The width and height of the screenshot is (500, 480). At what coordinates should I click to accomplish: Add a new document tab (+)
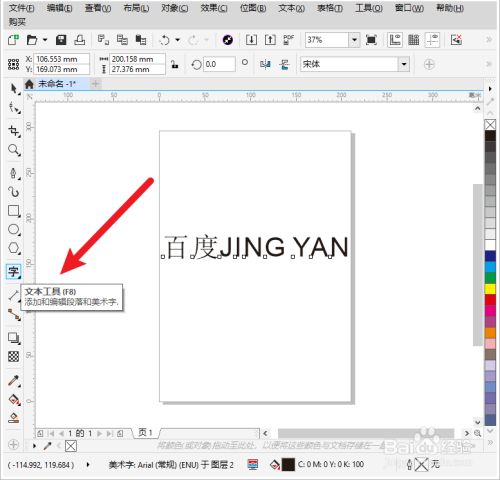95,84
